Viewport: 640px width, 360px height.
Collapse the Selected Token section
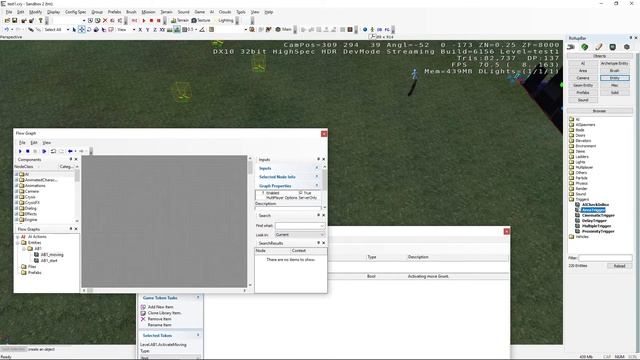[x=198, y=335]
